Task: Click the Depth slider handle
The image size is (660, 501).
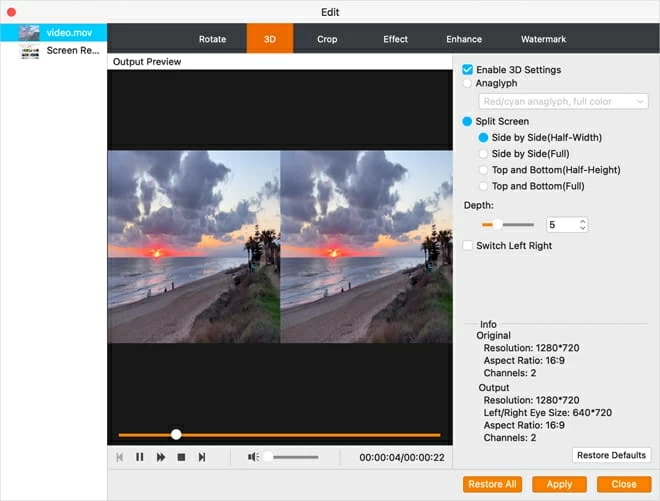Action: 497,225
